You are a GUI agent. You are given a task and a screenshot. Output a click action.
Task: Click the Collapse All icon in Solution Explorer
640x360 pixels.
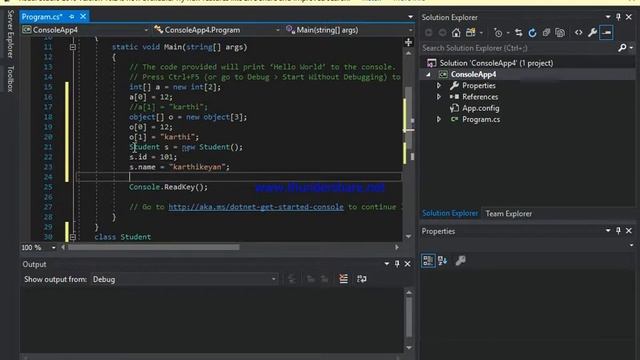point(546,33)
